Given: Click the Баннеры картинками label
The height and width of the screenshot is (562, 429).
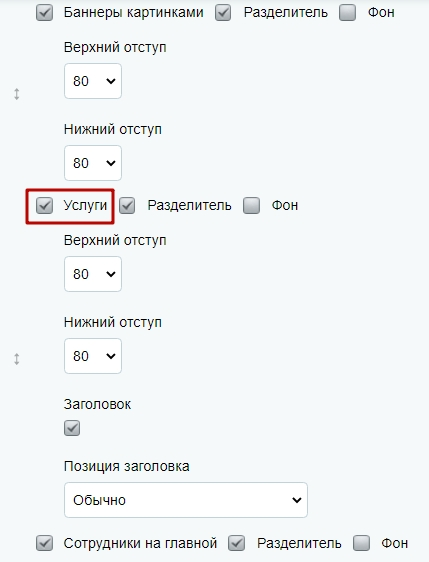Looking at the screenshot, I should (x=134, y=13).
